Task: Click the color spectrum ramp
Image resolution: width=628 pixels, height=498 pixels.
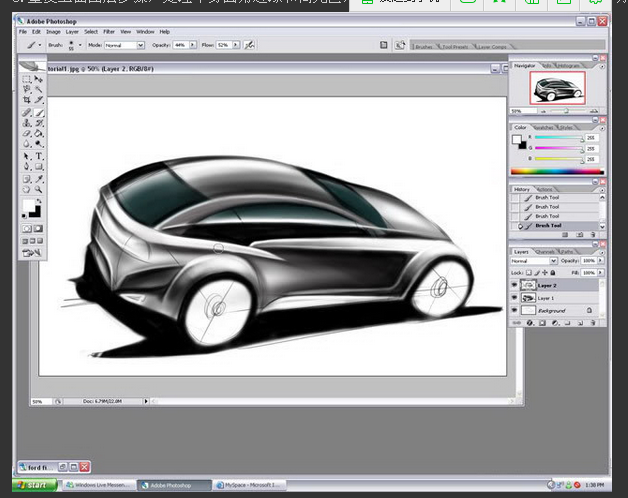Action: tap(557, 171)
